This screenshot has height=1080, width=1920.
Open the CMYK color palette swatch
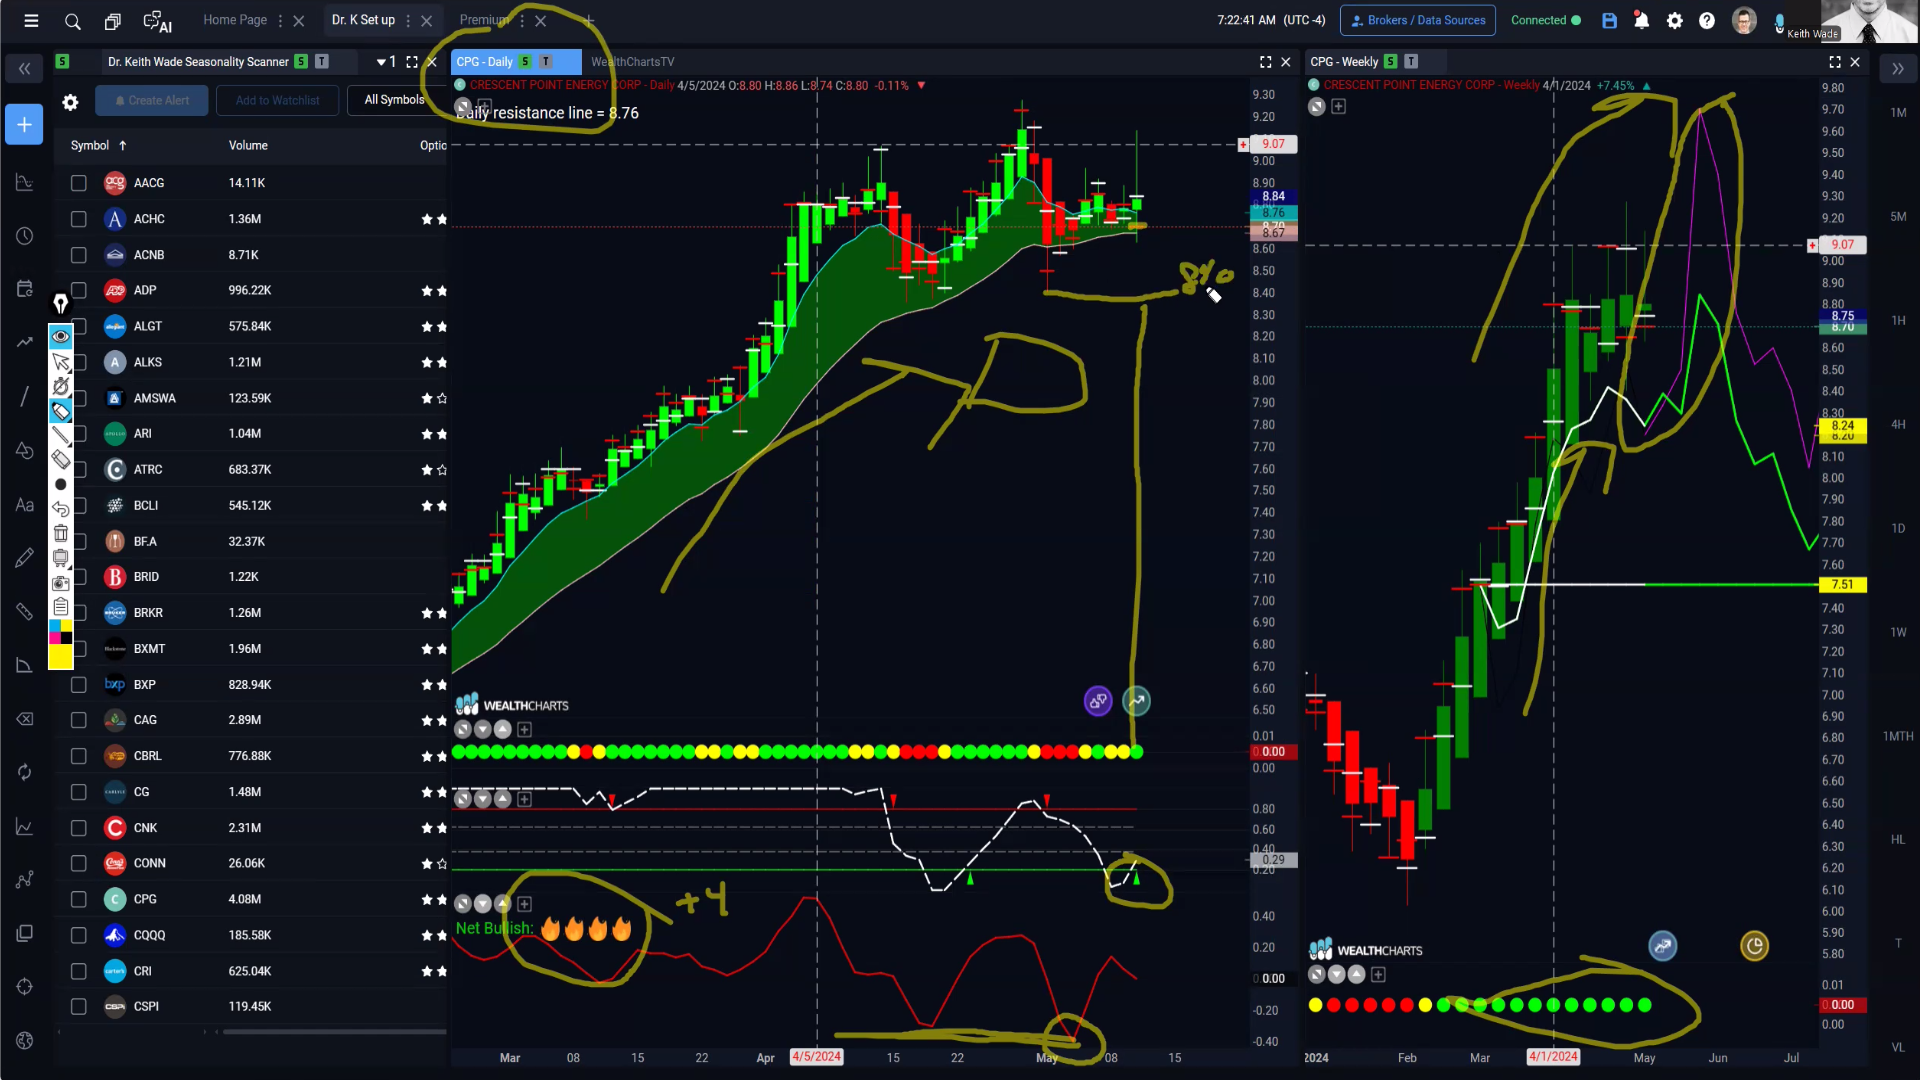click(x=60, y=632)
